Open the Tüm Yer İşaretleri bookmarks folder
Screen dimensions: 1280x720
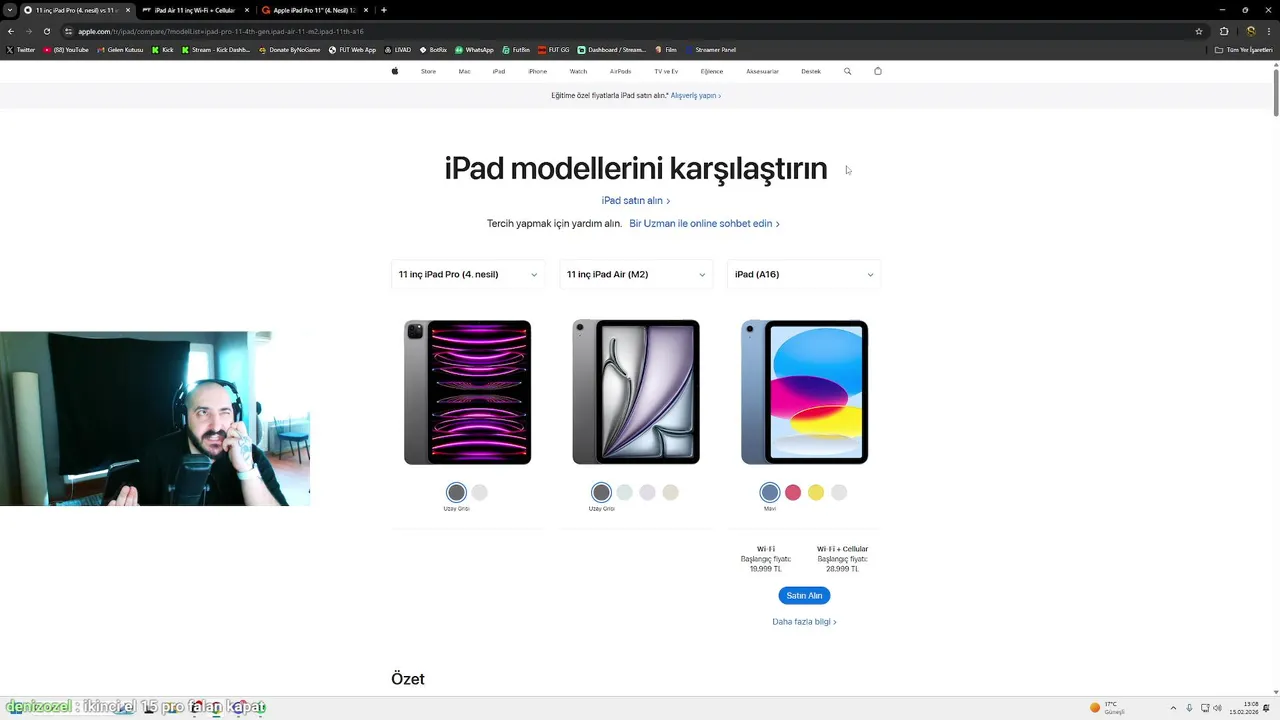[x=1244, y=49]
